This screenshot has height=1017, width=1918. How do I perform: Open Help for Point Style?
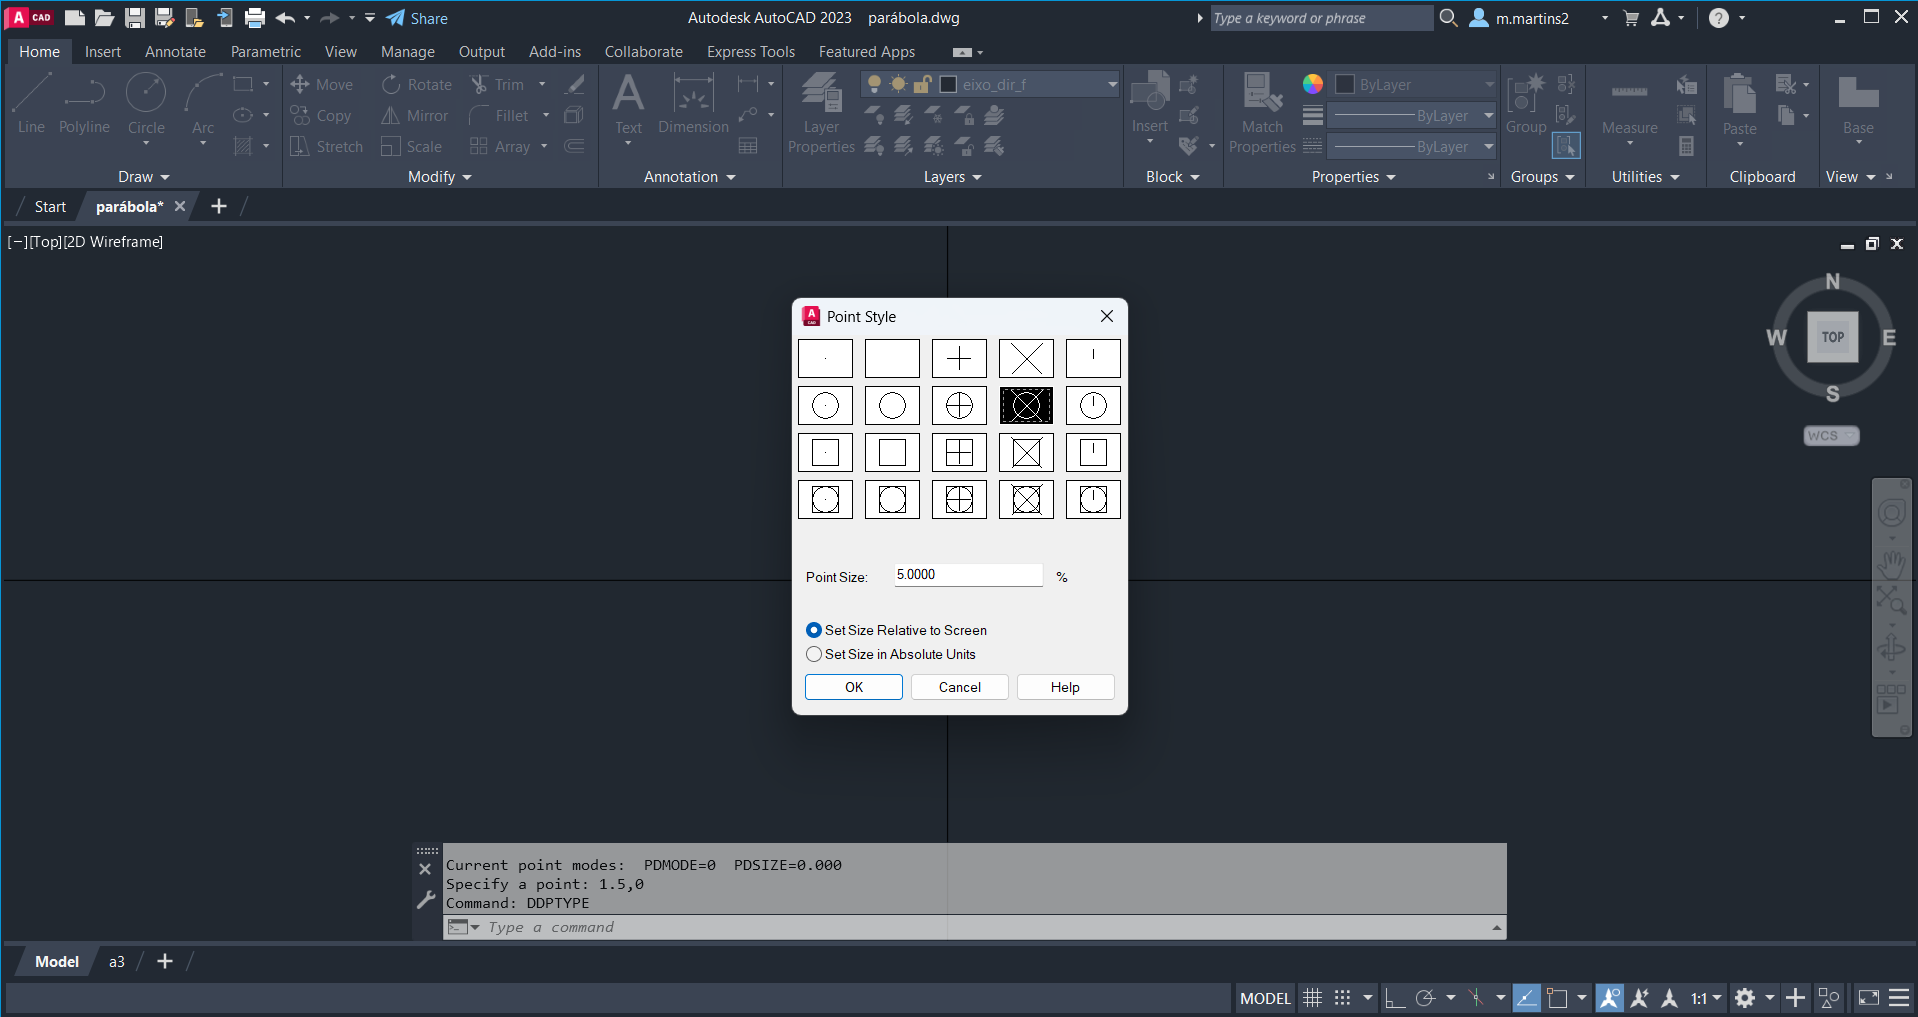pos(1065,687)
